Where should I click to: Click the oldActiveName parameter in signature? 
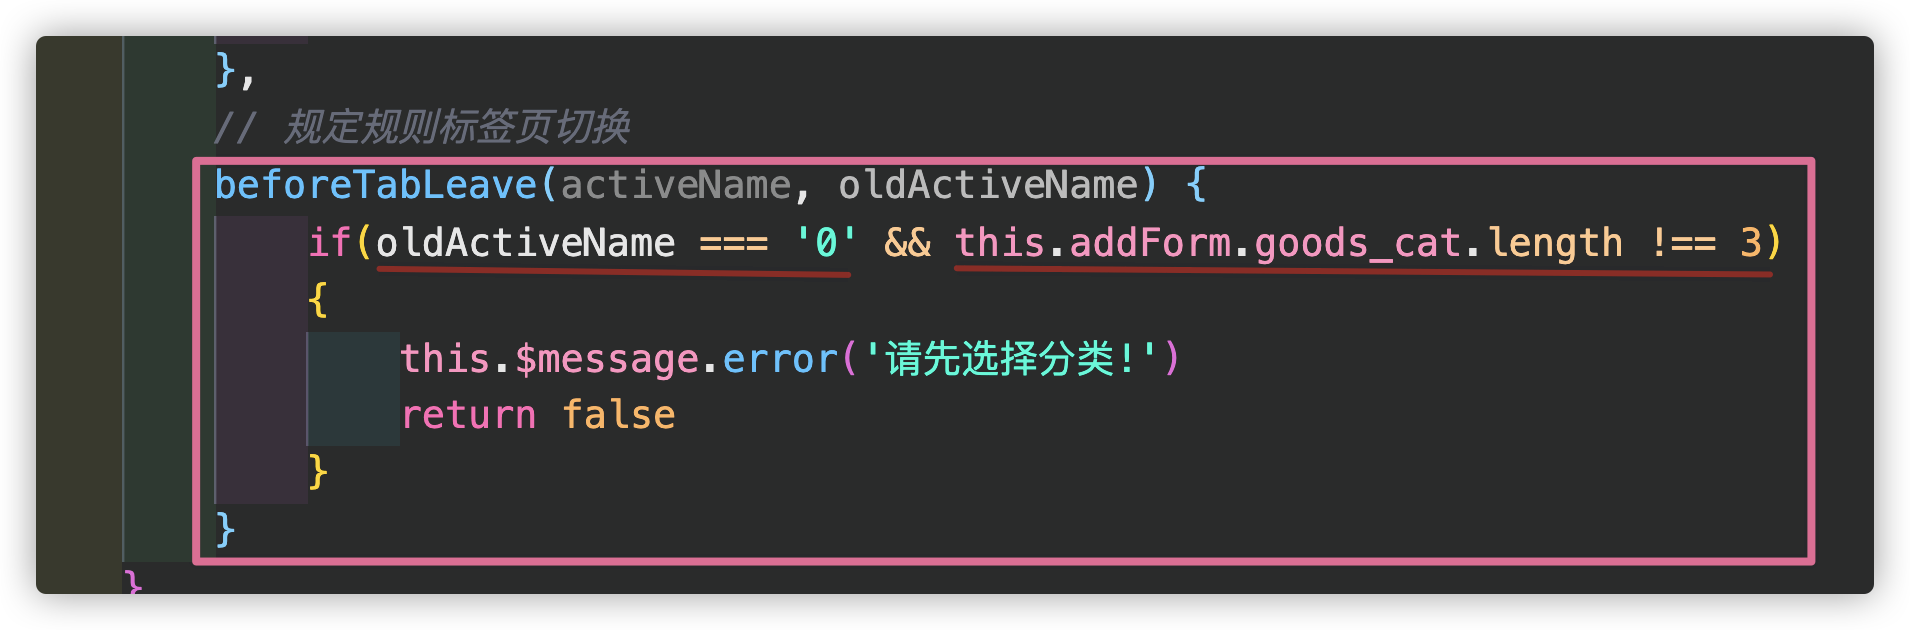(x=988, y=185)
